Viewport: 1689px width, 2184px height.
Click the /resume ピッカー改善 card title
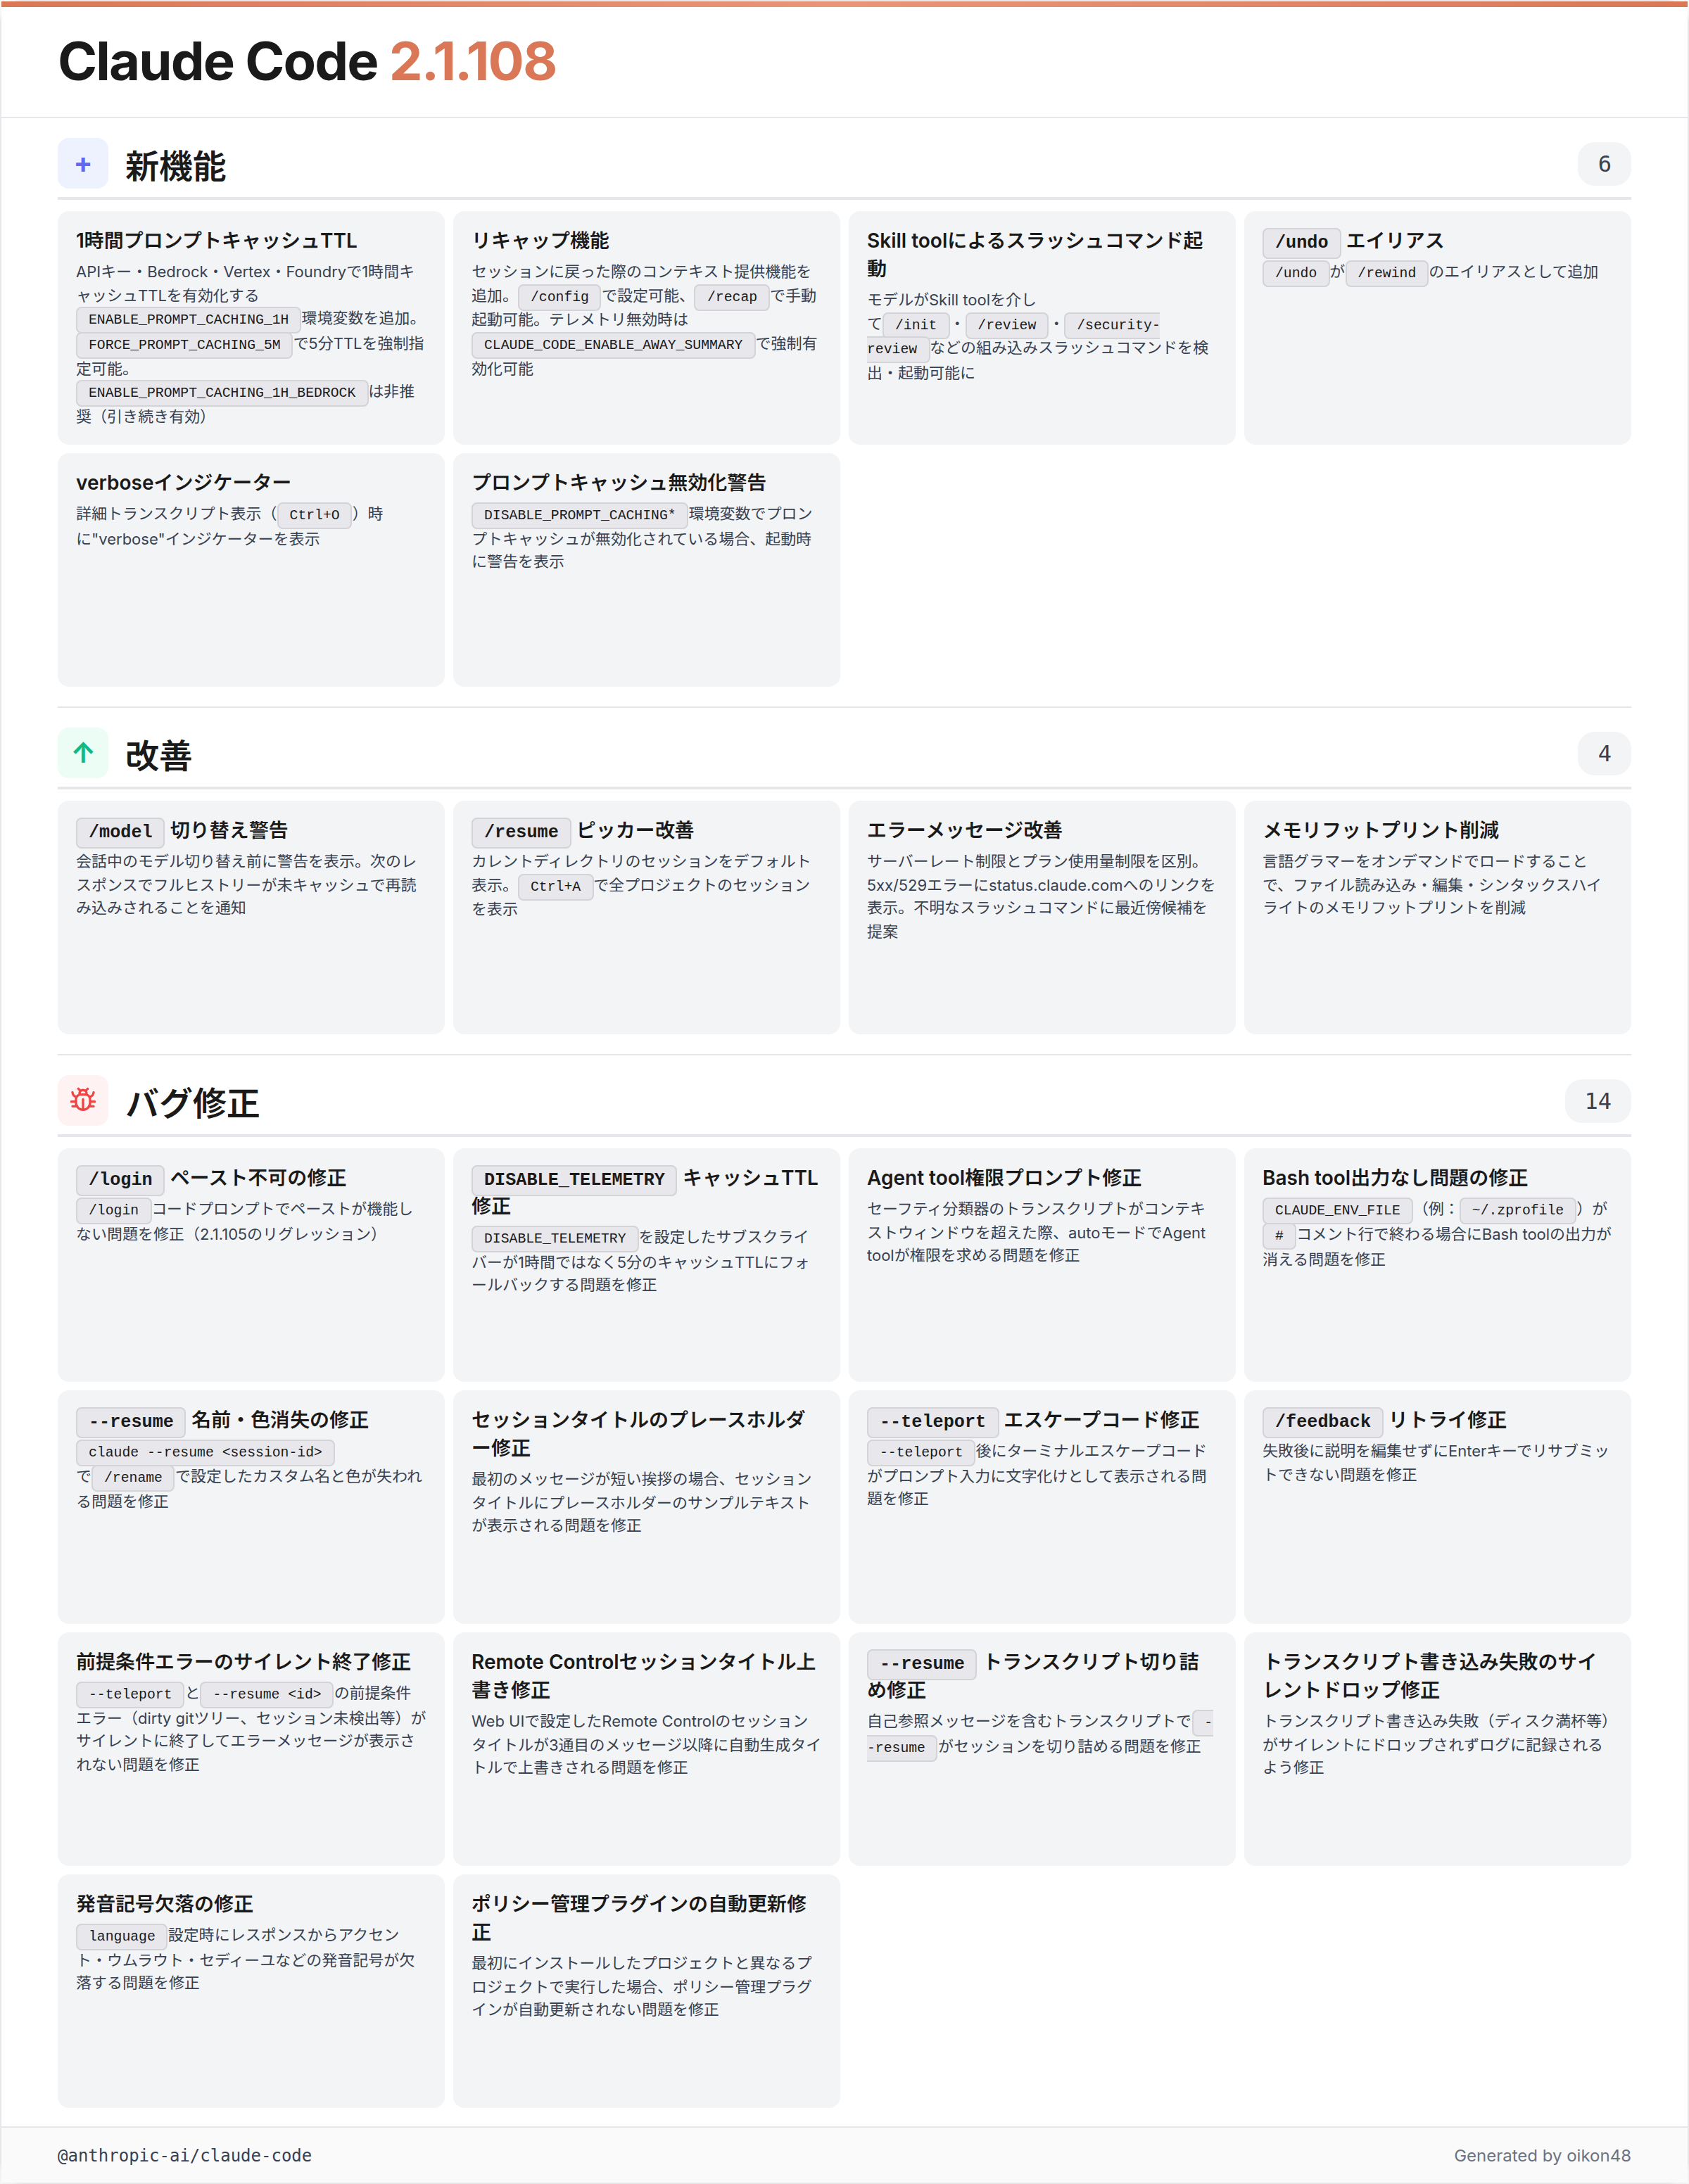(x=583, y=831)
